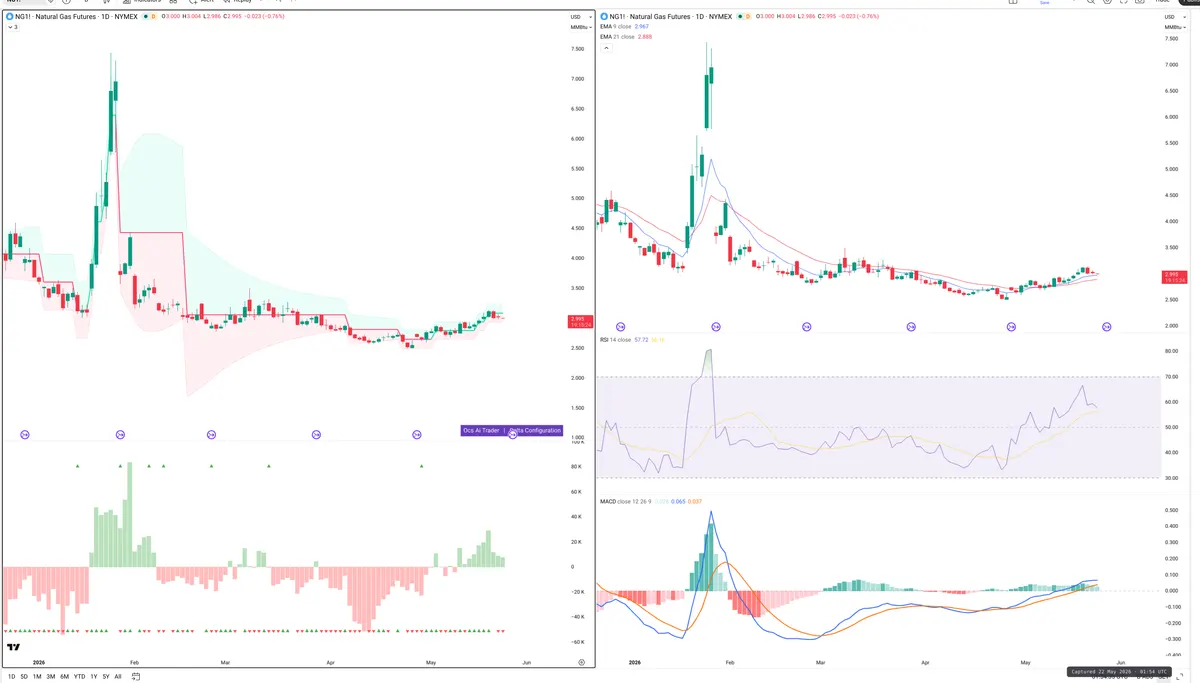Set time range to YTD
The image size is (1200, 683).
[x=79, y=677]
